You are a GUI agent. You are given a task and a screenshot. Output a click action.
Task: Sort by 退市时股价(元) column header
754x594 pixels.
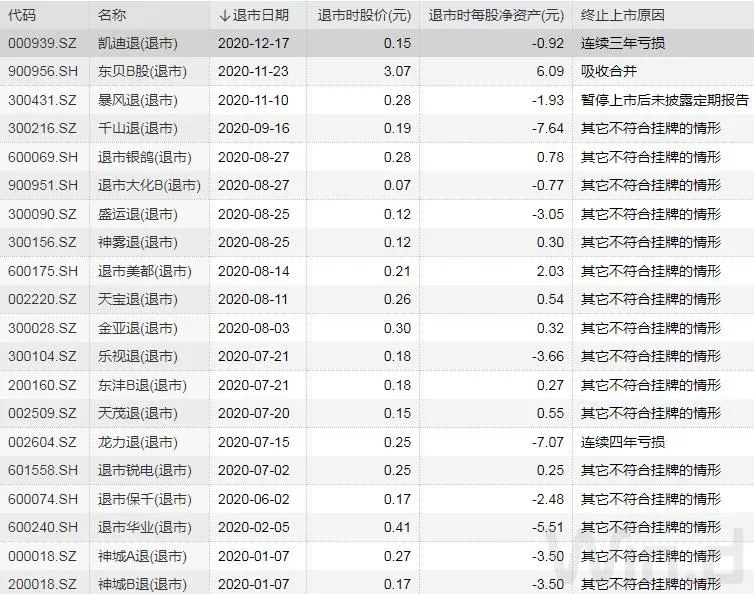[364, 15]
